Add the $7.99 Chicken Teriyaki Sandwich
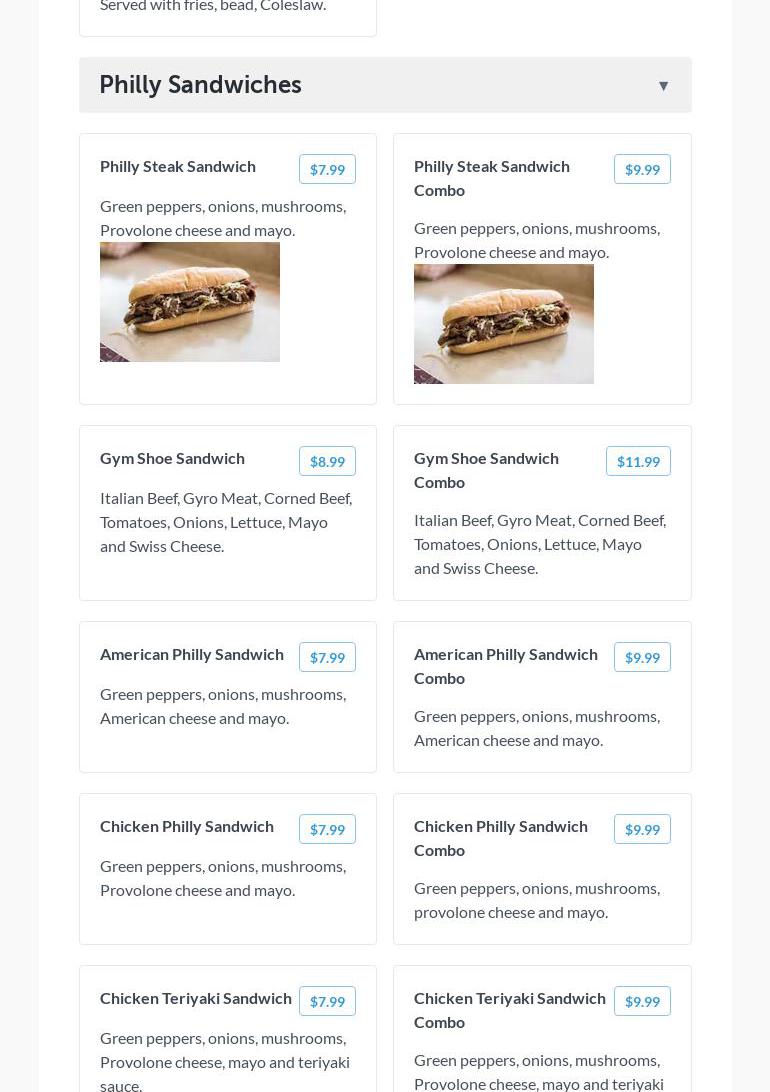The width and height of the screenshot is (770, 1092). click(x=327, y=1002)
